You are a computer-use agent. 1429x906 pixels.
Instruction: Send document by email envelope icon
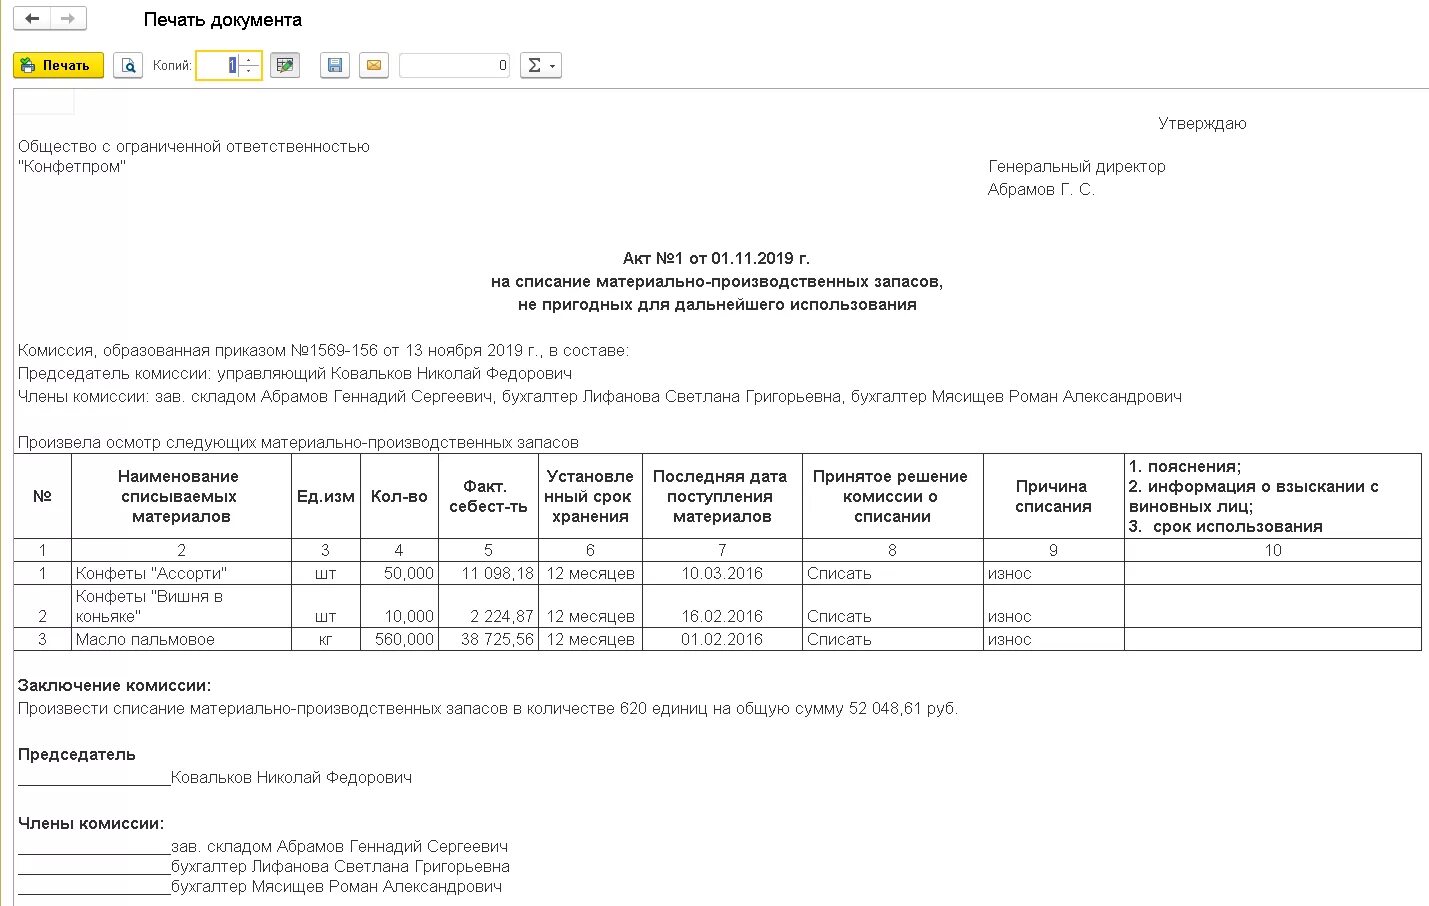[x=374, y=65]
